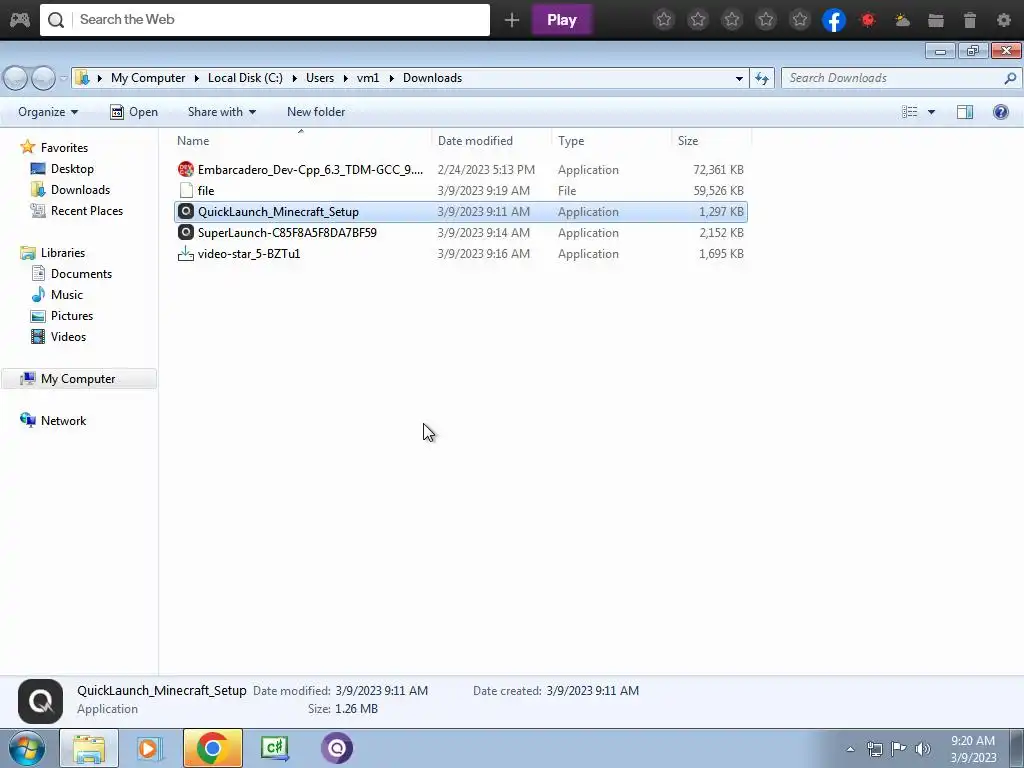
Task: Expand the address bar history dropdown
Action: point(739,78)
